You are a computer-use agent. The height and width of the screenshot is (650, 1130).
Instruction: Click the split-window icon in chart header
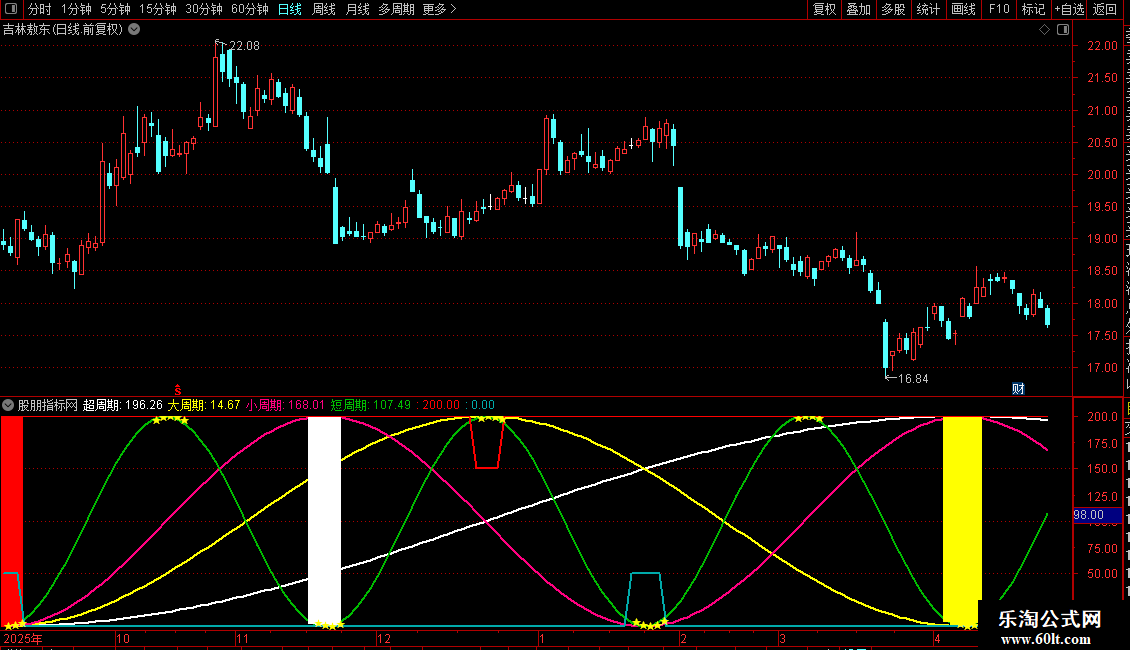pyautogui.click(x=1063, y=30)
